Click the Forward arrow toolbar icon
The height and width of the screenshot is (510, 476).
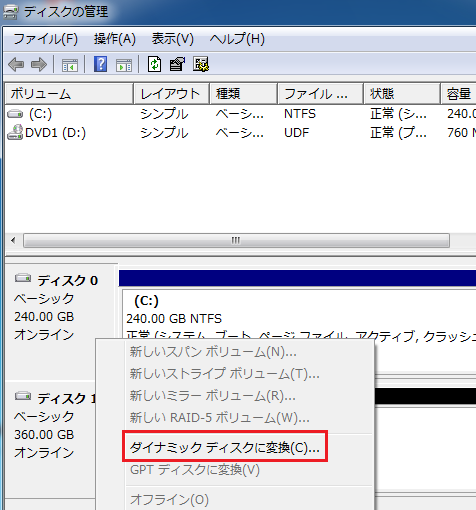[39, 64]
